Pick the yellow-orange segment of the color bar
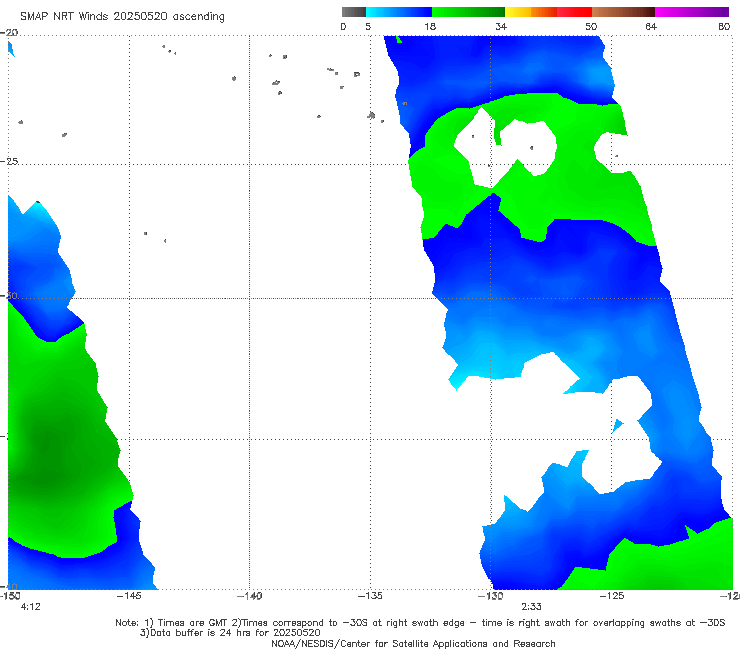740x650 pixels. point(531,12)
